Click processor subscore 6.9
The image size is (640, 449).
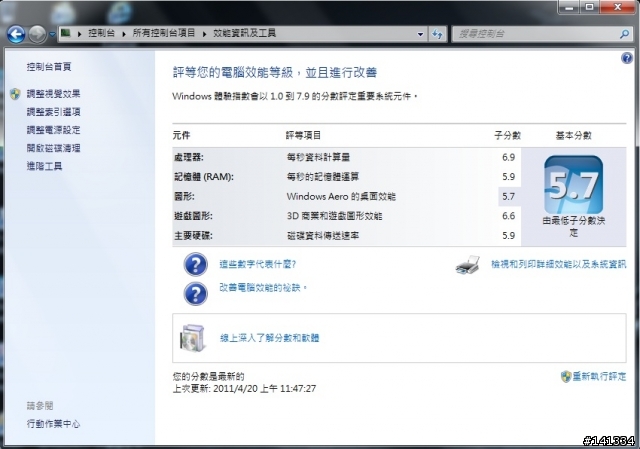click(x=509, y=157)
